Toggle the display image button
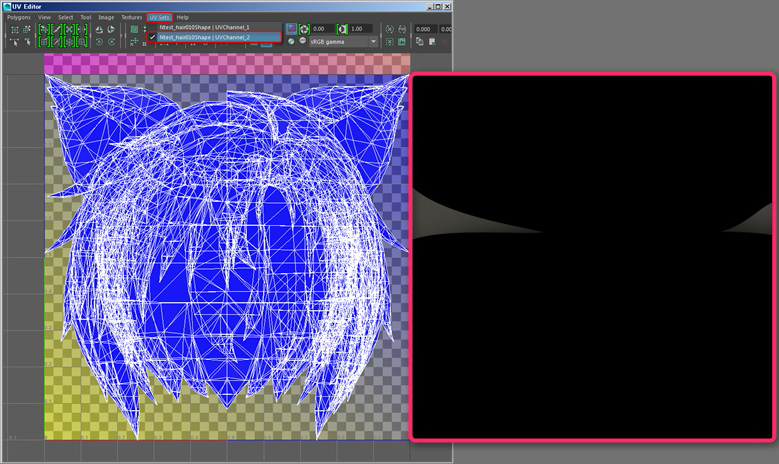Image resolution: width=779 pixels, height=464 pixels. click(290, 29)
